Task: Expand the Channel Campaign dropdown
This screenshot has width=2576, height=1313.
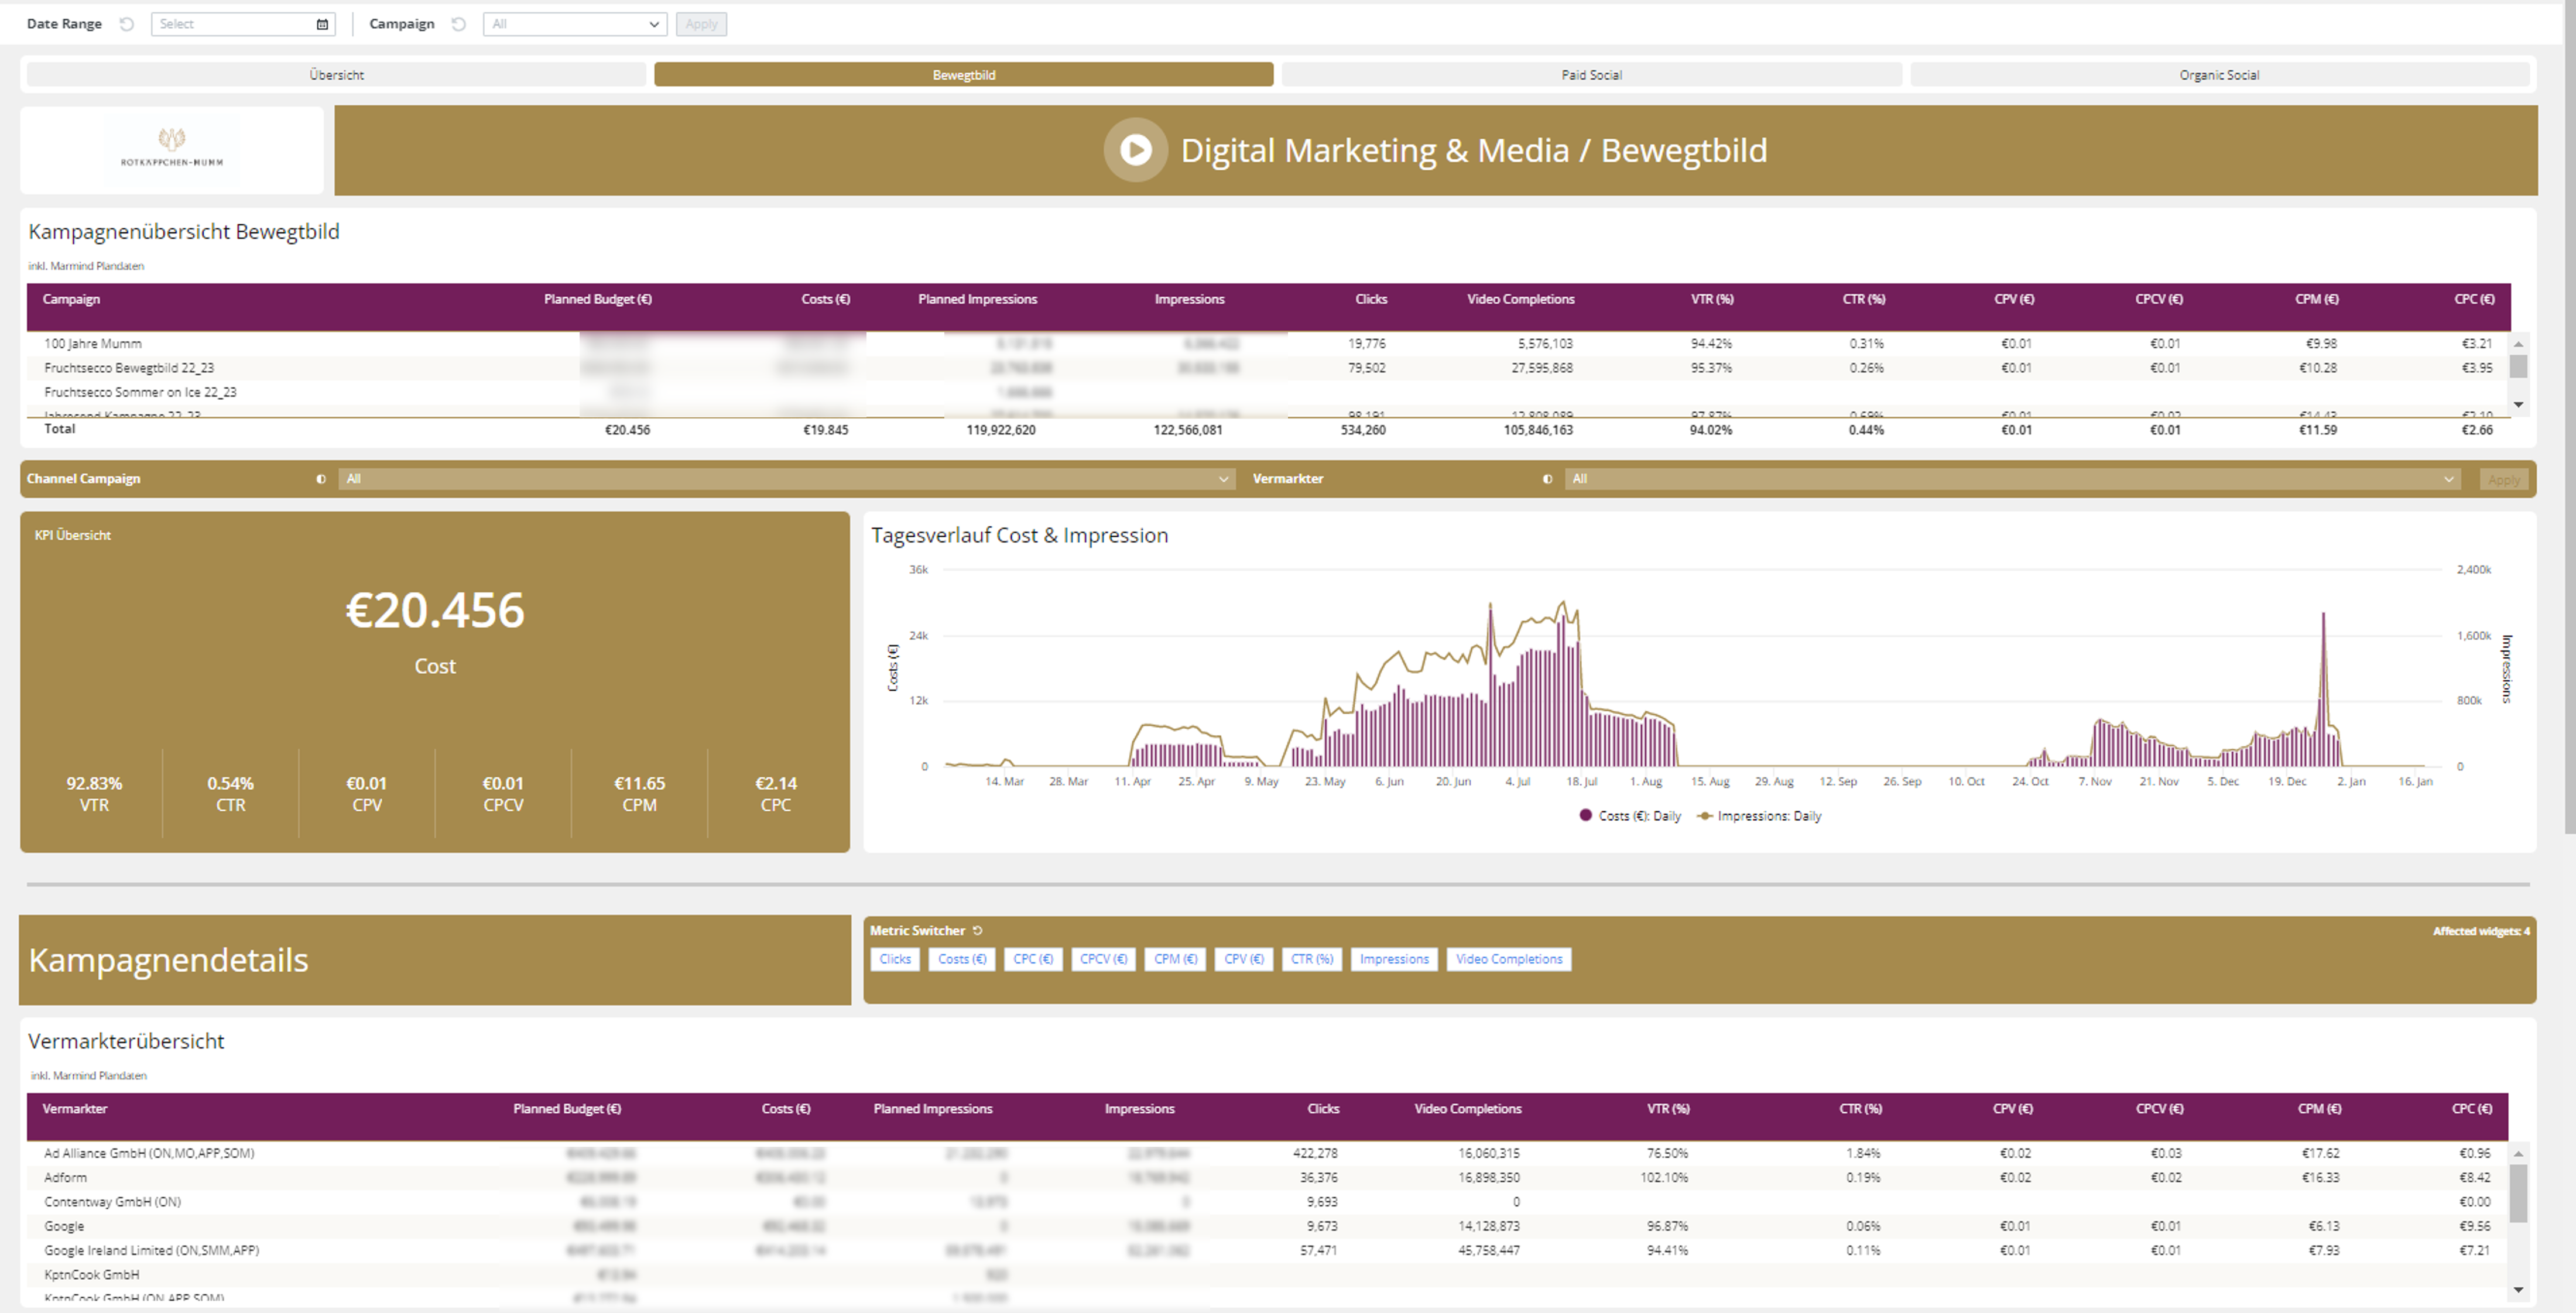Action: tap(786, 479)
